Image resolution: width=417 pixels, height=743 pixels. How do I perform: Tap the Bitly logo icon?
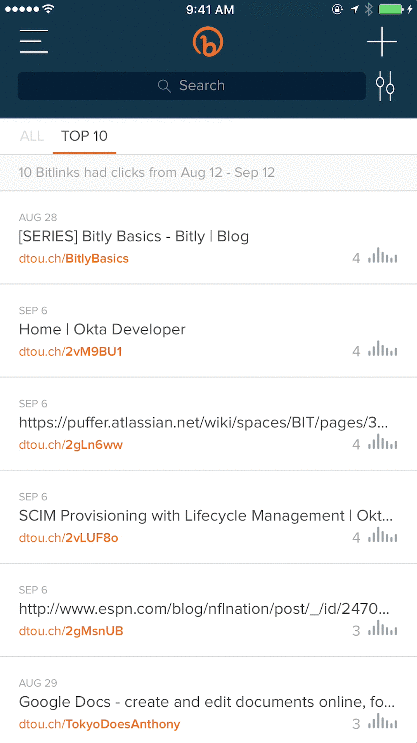click(208, 42)
